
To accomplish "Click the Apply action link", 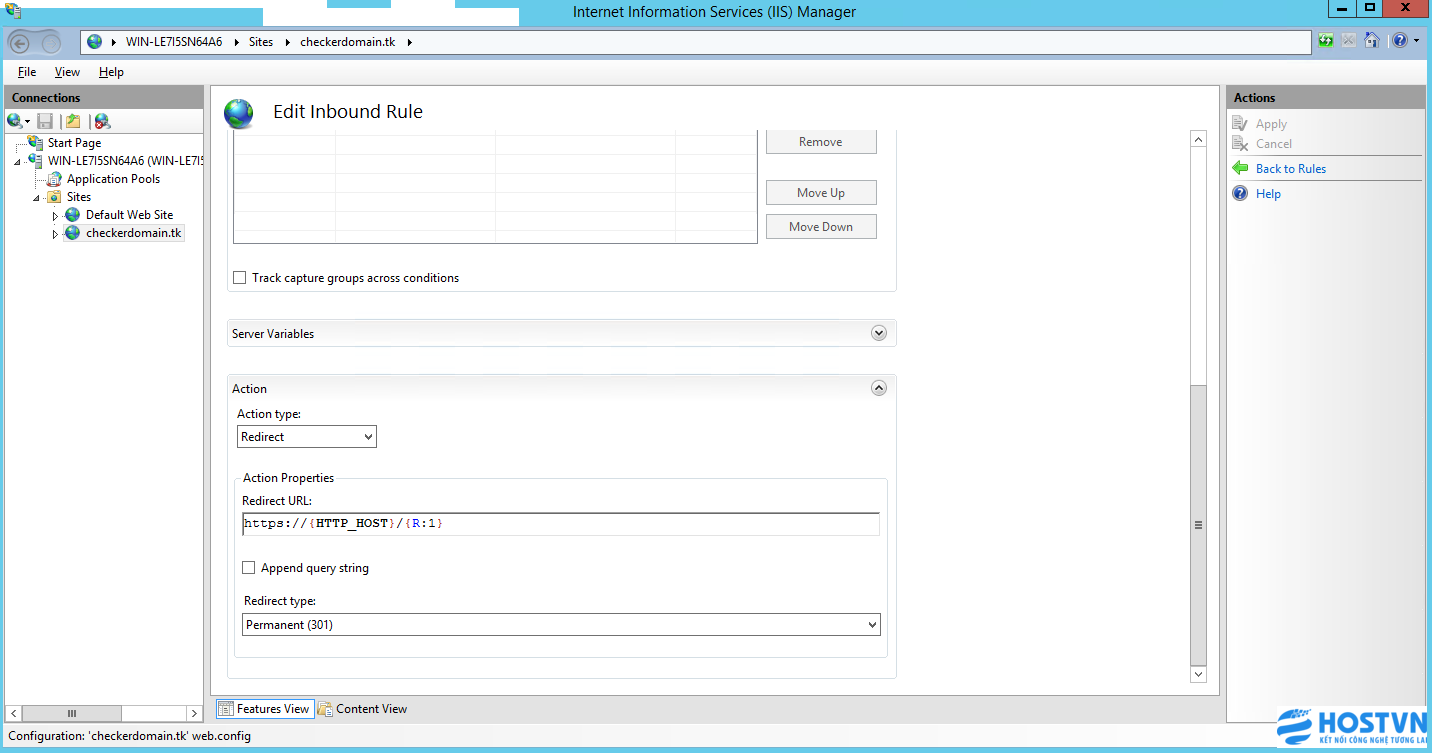I will [1271, 124].
